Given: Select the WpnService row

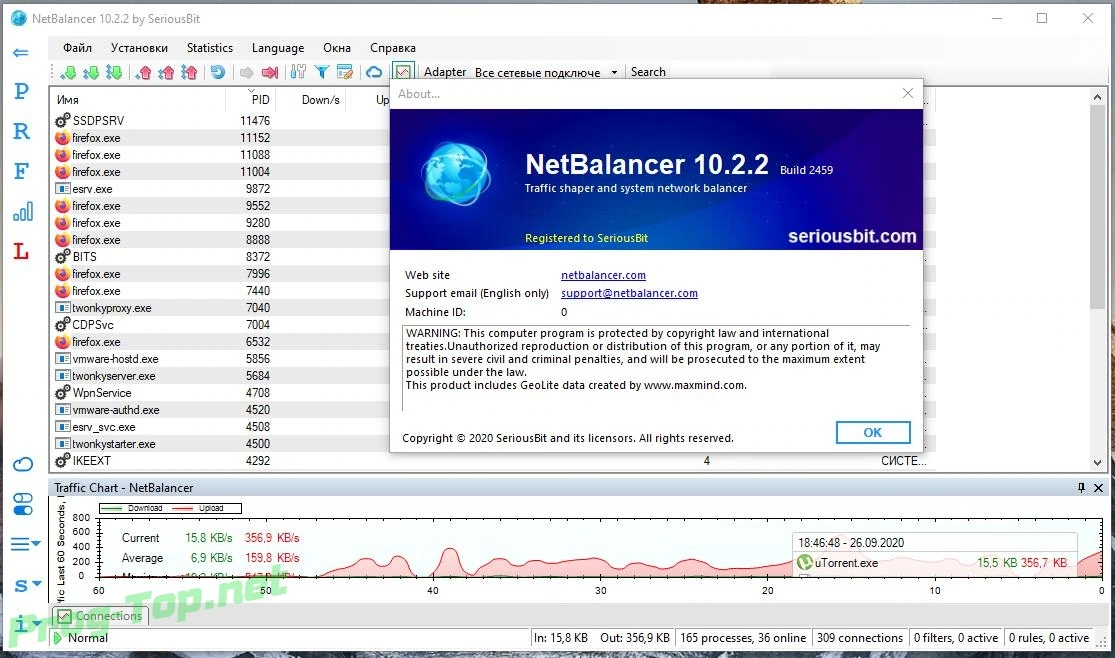Looking at the screenshot, I should pyautogui.click(x=220, y=393).
